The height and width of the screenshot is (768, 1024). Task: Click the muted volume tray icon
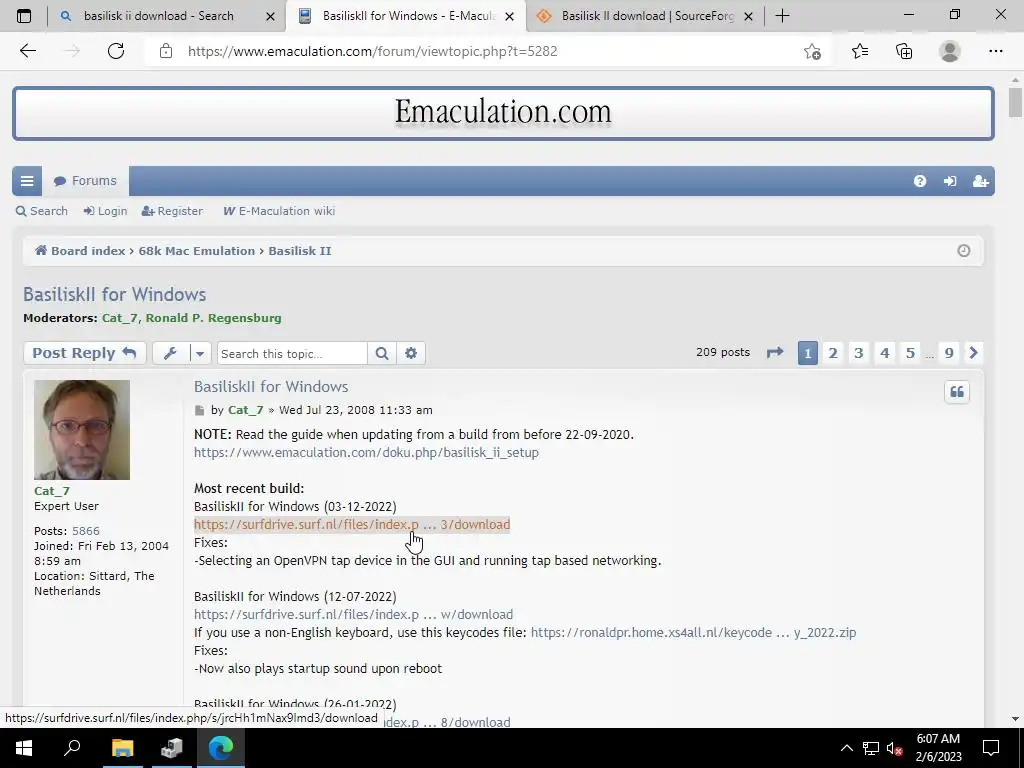pyautogui.click(x=895, y=748)
